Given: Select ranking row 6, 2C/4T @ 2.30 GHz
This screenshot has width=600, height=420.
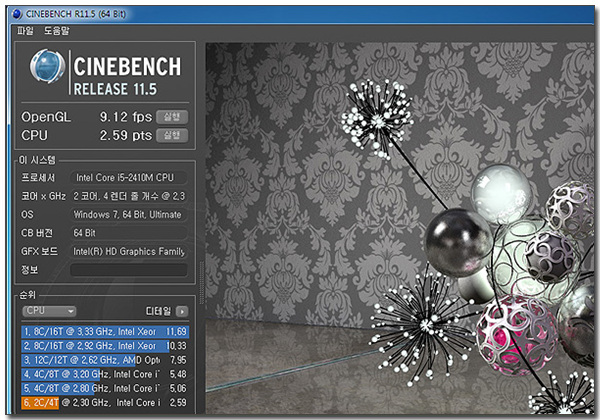Looking at the screenshot, I should pyautogui.click(x=105, y=402).
